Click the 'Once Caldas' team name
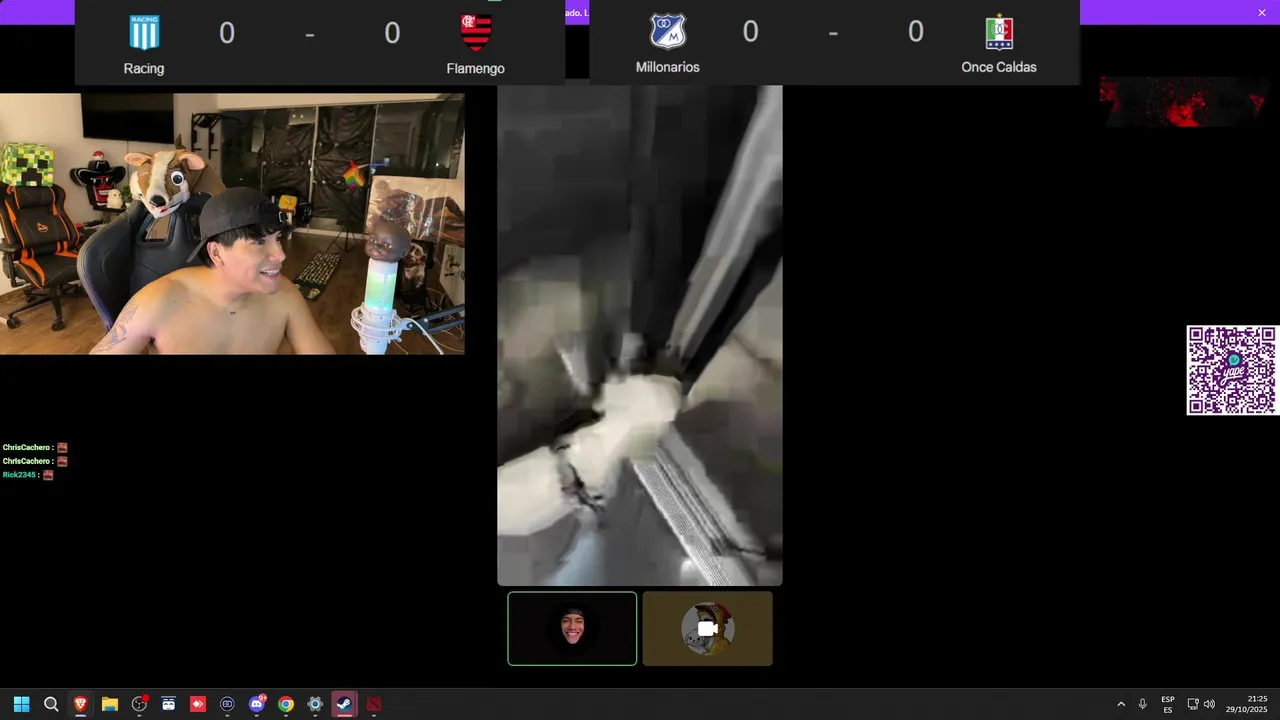 pyautogui.click(x=999, y=67)
